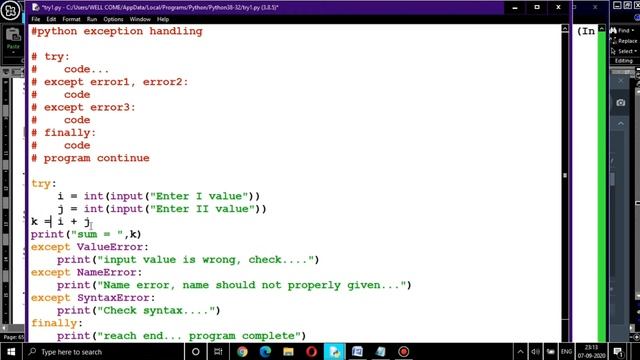The width and height of the screenshot is (640, 360).
Task: Open the screen recorder taskbar icon
Action: 404,351
